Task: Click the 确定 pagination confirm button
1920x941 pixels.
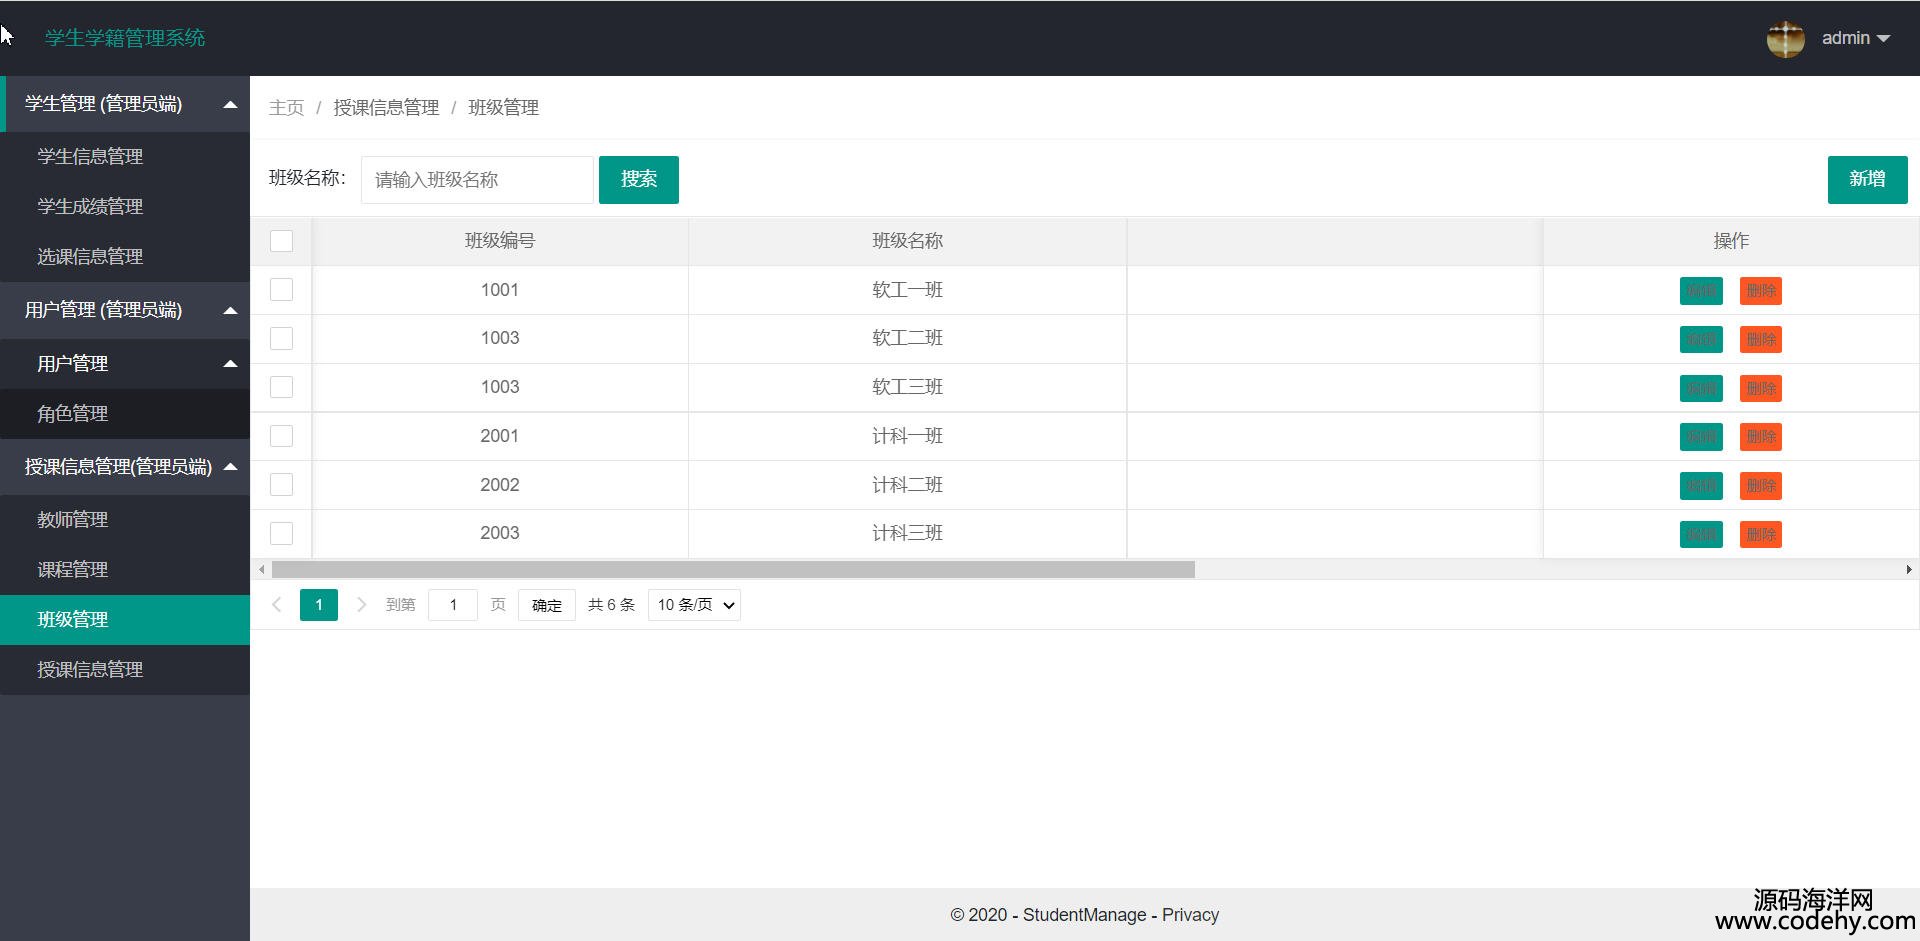Action: 547,605
